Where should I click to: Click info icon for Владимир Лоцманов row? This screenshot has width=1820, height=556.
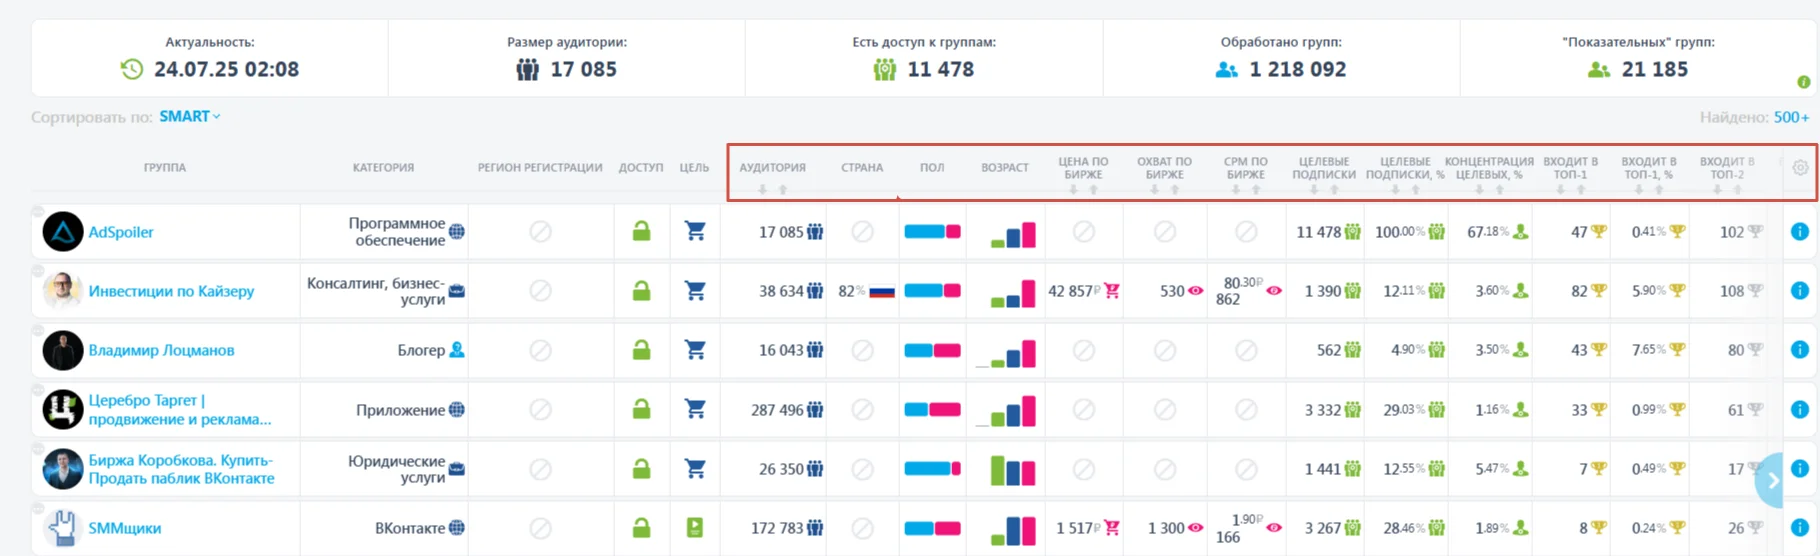pyautogui.click(x=1799, y=350)
